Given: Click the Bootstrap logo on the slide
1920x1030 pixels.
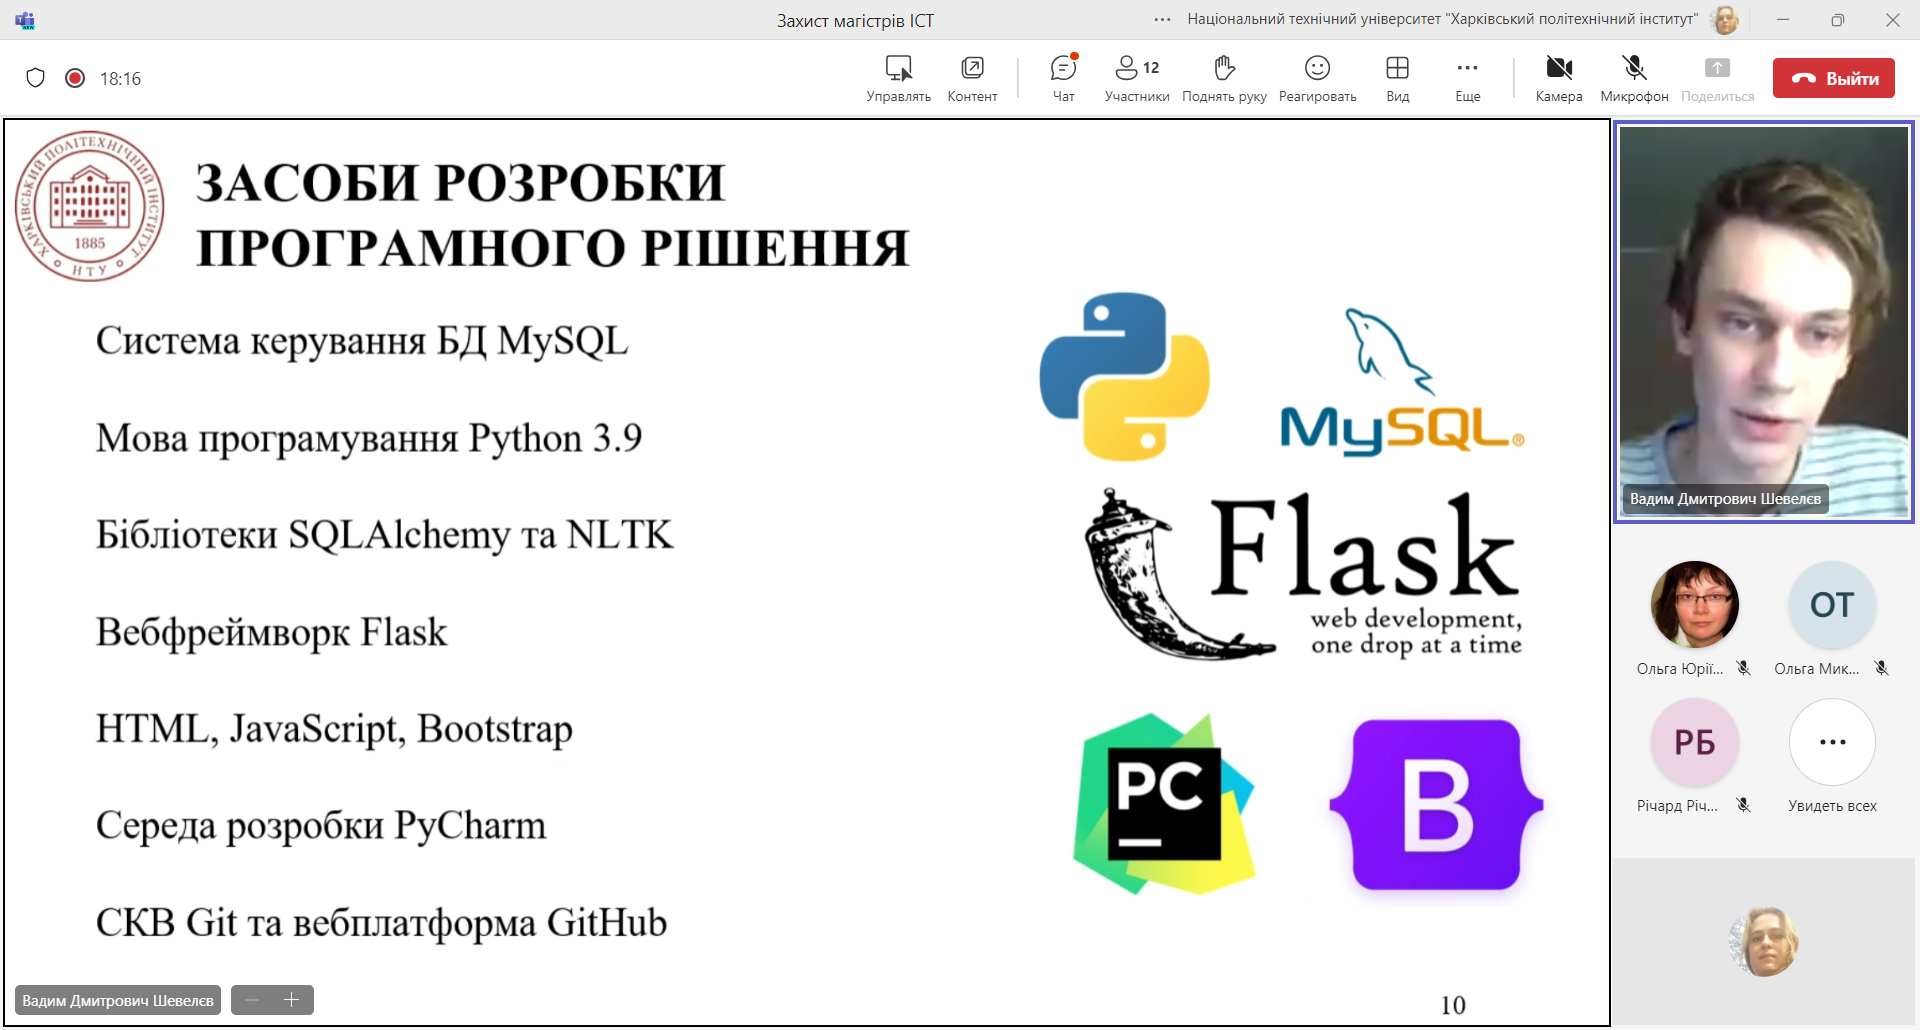Looking at the screenshot, I should pyautogui.click(x=1437, y=805).
